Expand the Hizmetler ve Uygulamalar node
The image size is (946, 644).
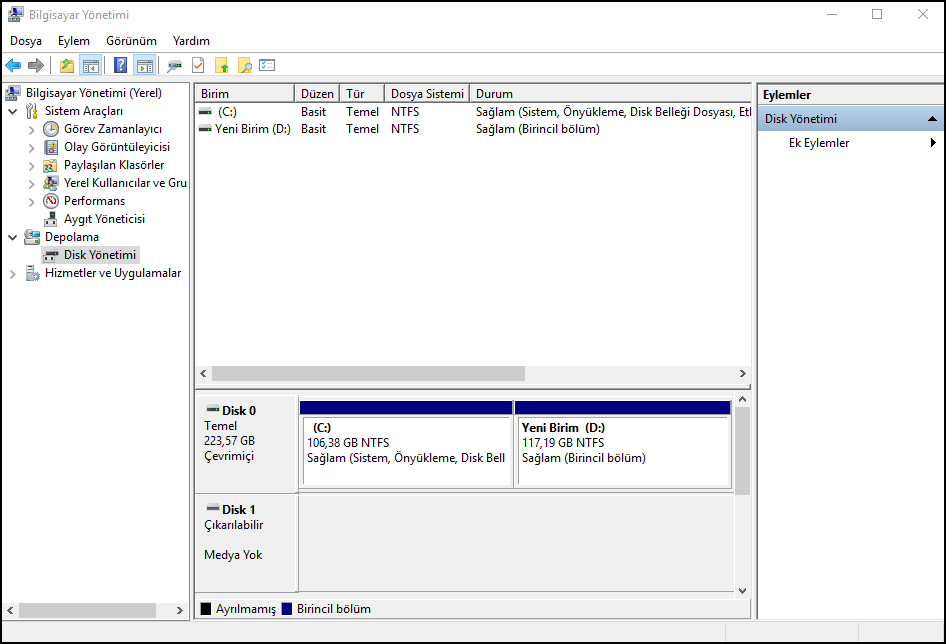[x=13, y=273]
